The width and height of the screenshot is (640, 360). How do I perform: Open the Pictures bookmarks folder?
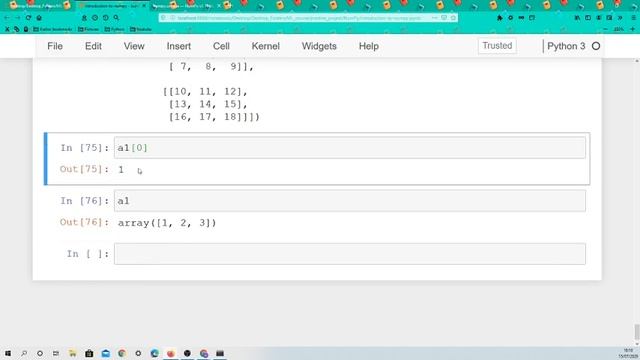click(89, 29)
